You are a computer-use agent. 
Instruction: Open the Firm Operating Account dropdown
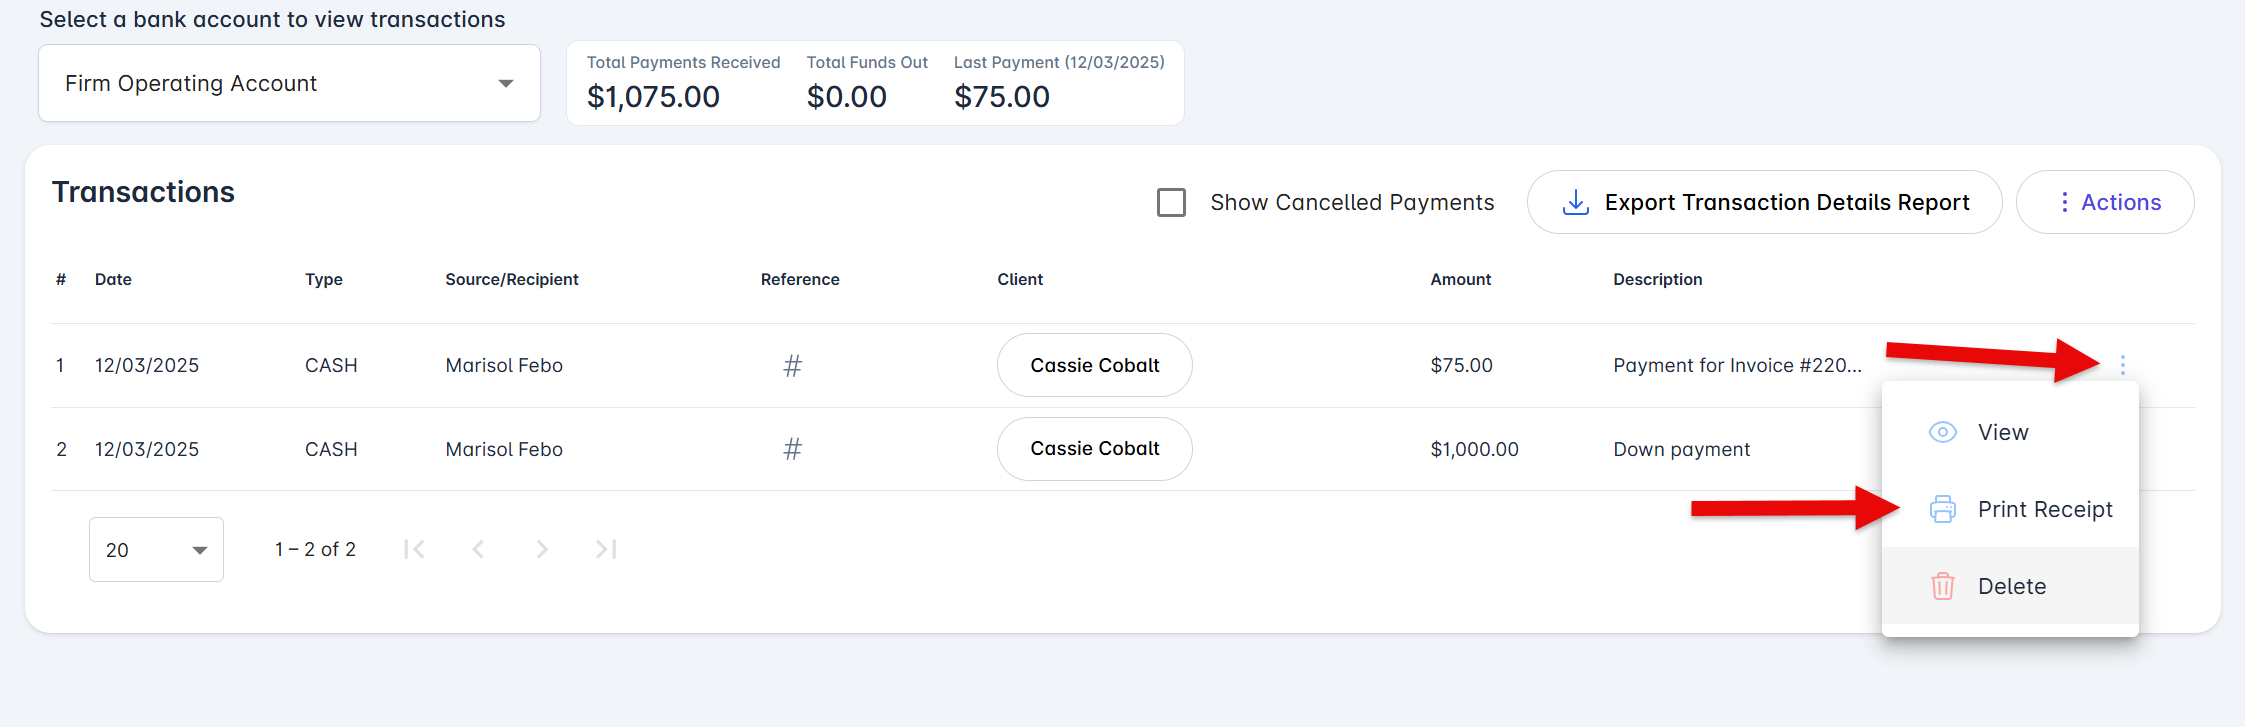tap(289, 83)
